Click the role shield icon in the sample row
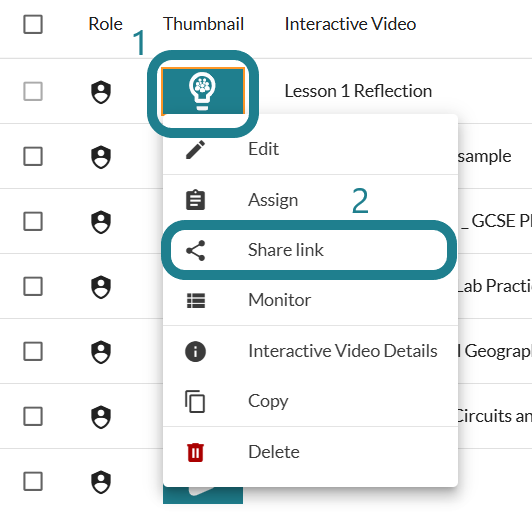 coord(101,157)
